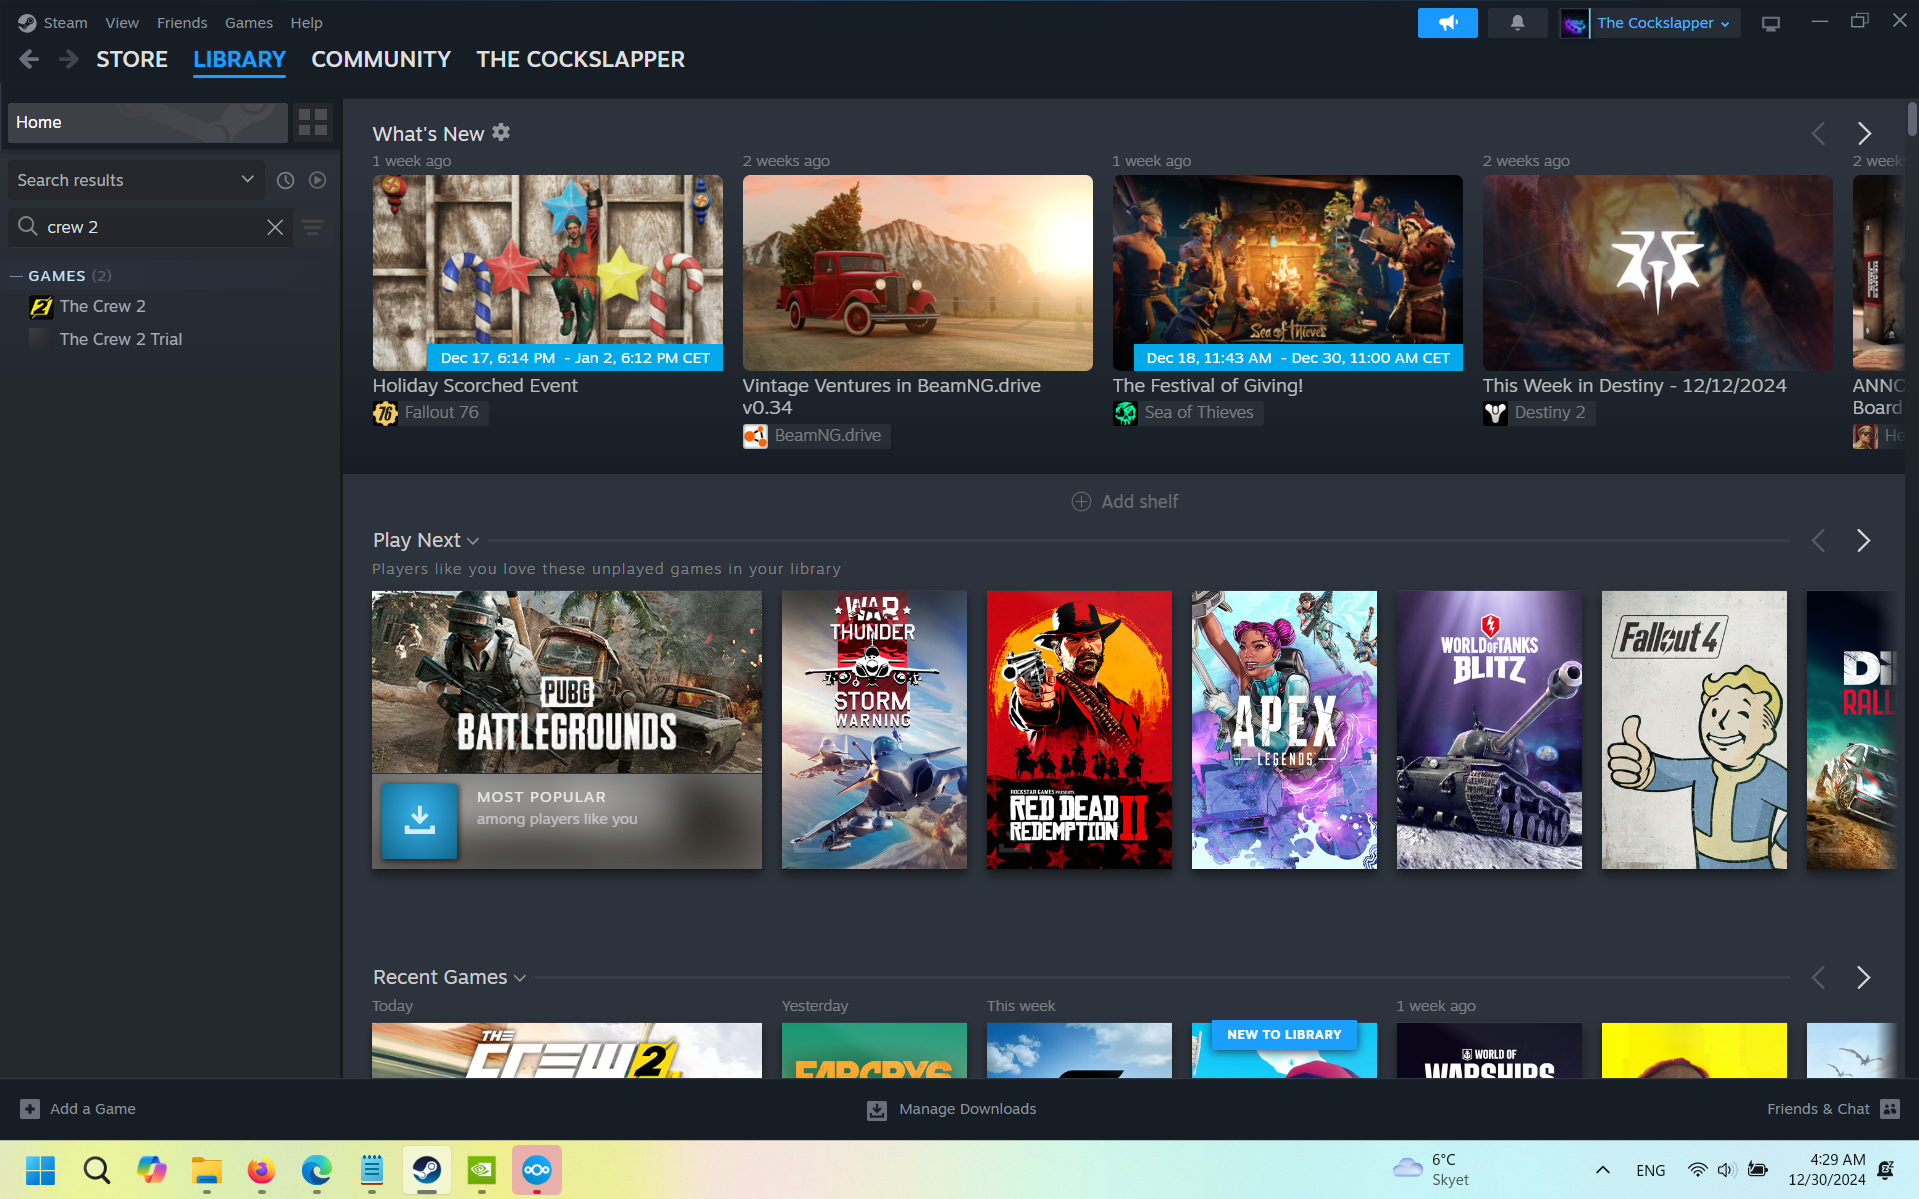Show recent activity clock filter

click(x=286, y=180)
